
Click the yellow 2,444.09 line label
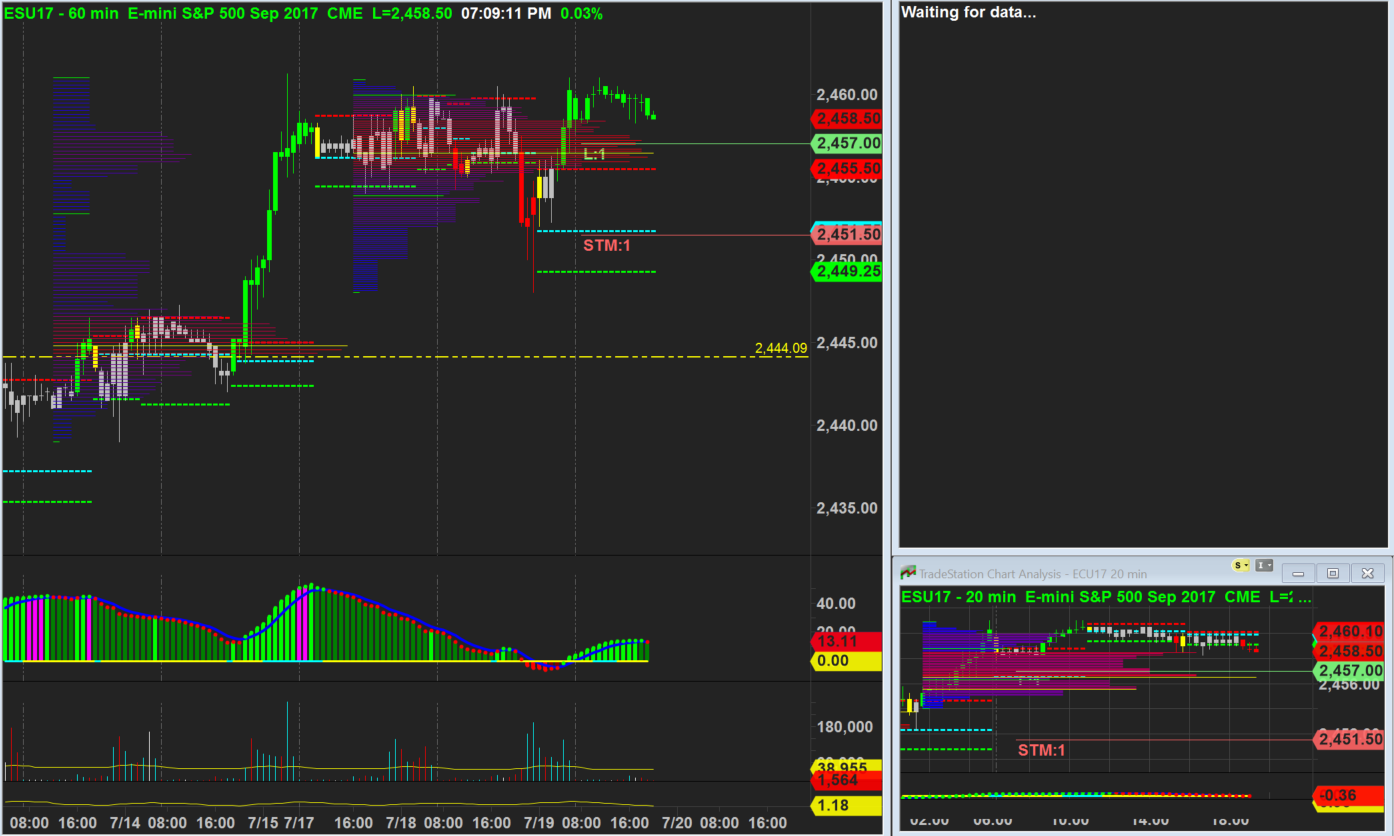coord(781,348)
